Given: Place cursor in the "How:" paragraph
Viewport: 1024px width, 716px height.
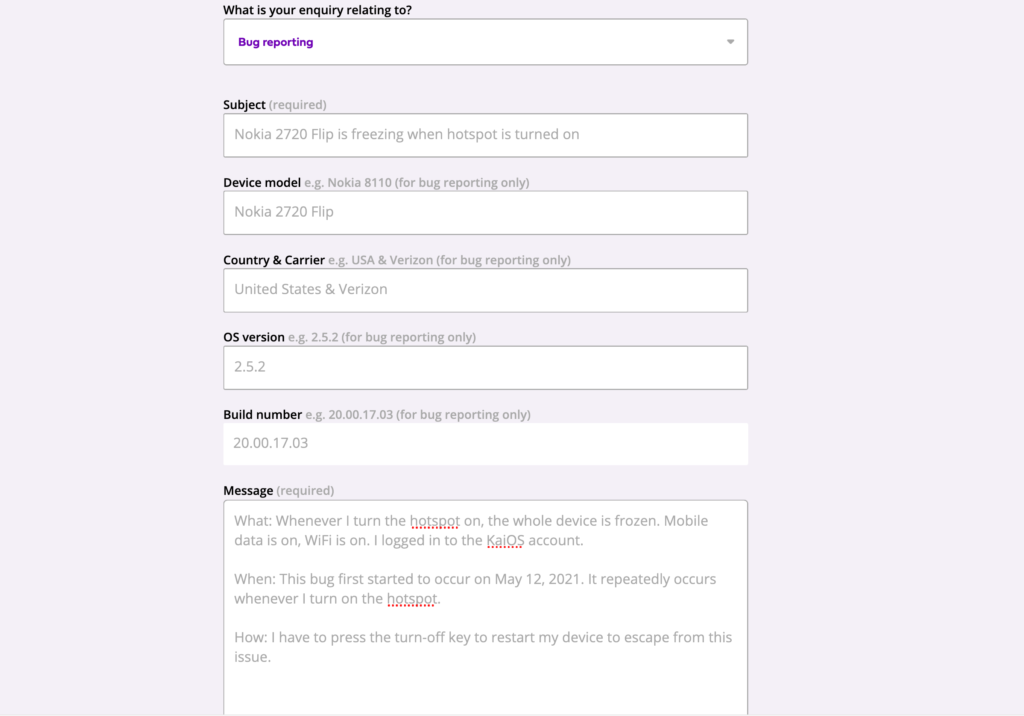Looking at the screenshot, I should click(483, 647).
